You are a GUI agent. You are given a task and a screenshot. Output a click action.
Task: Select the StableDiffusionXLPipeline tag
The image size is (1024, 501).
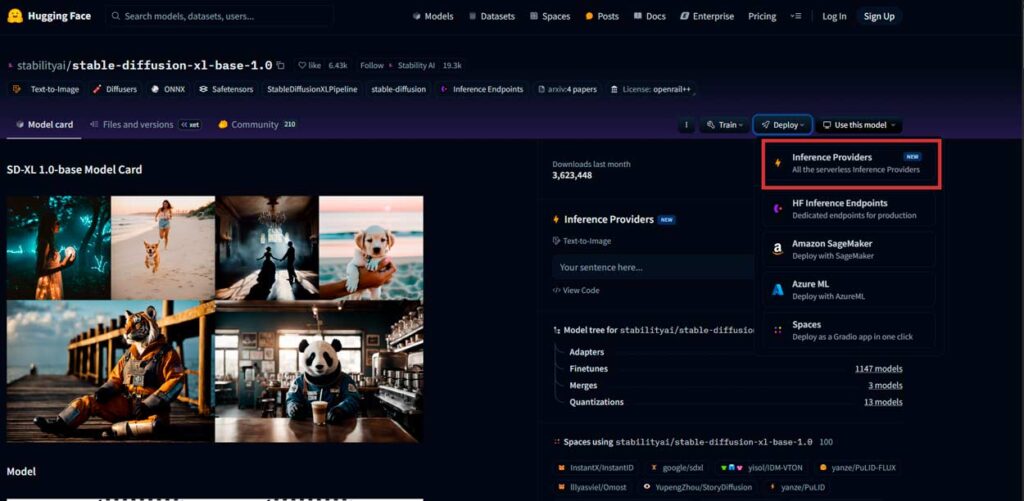pyautogui.click(x=312, y=89)
